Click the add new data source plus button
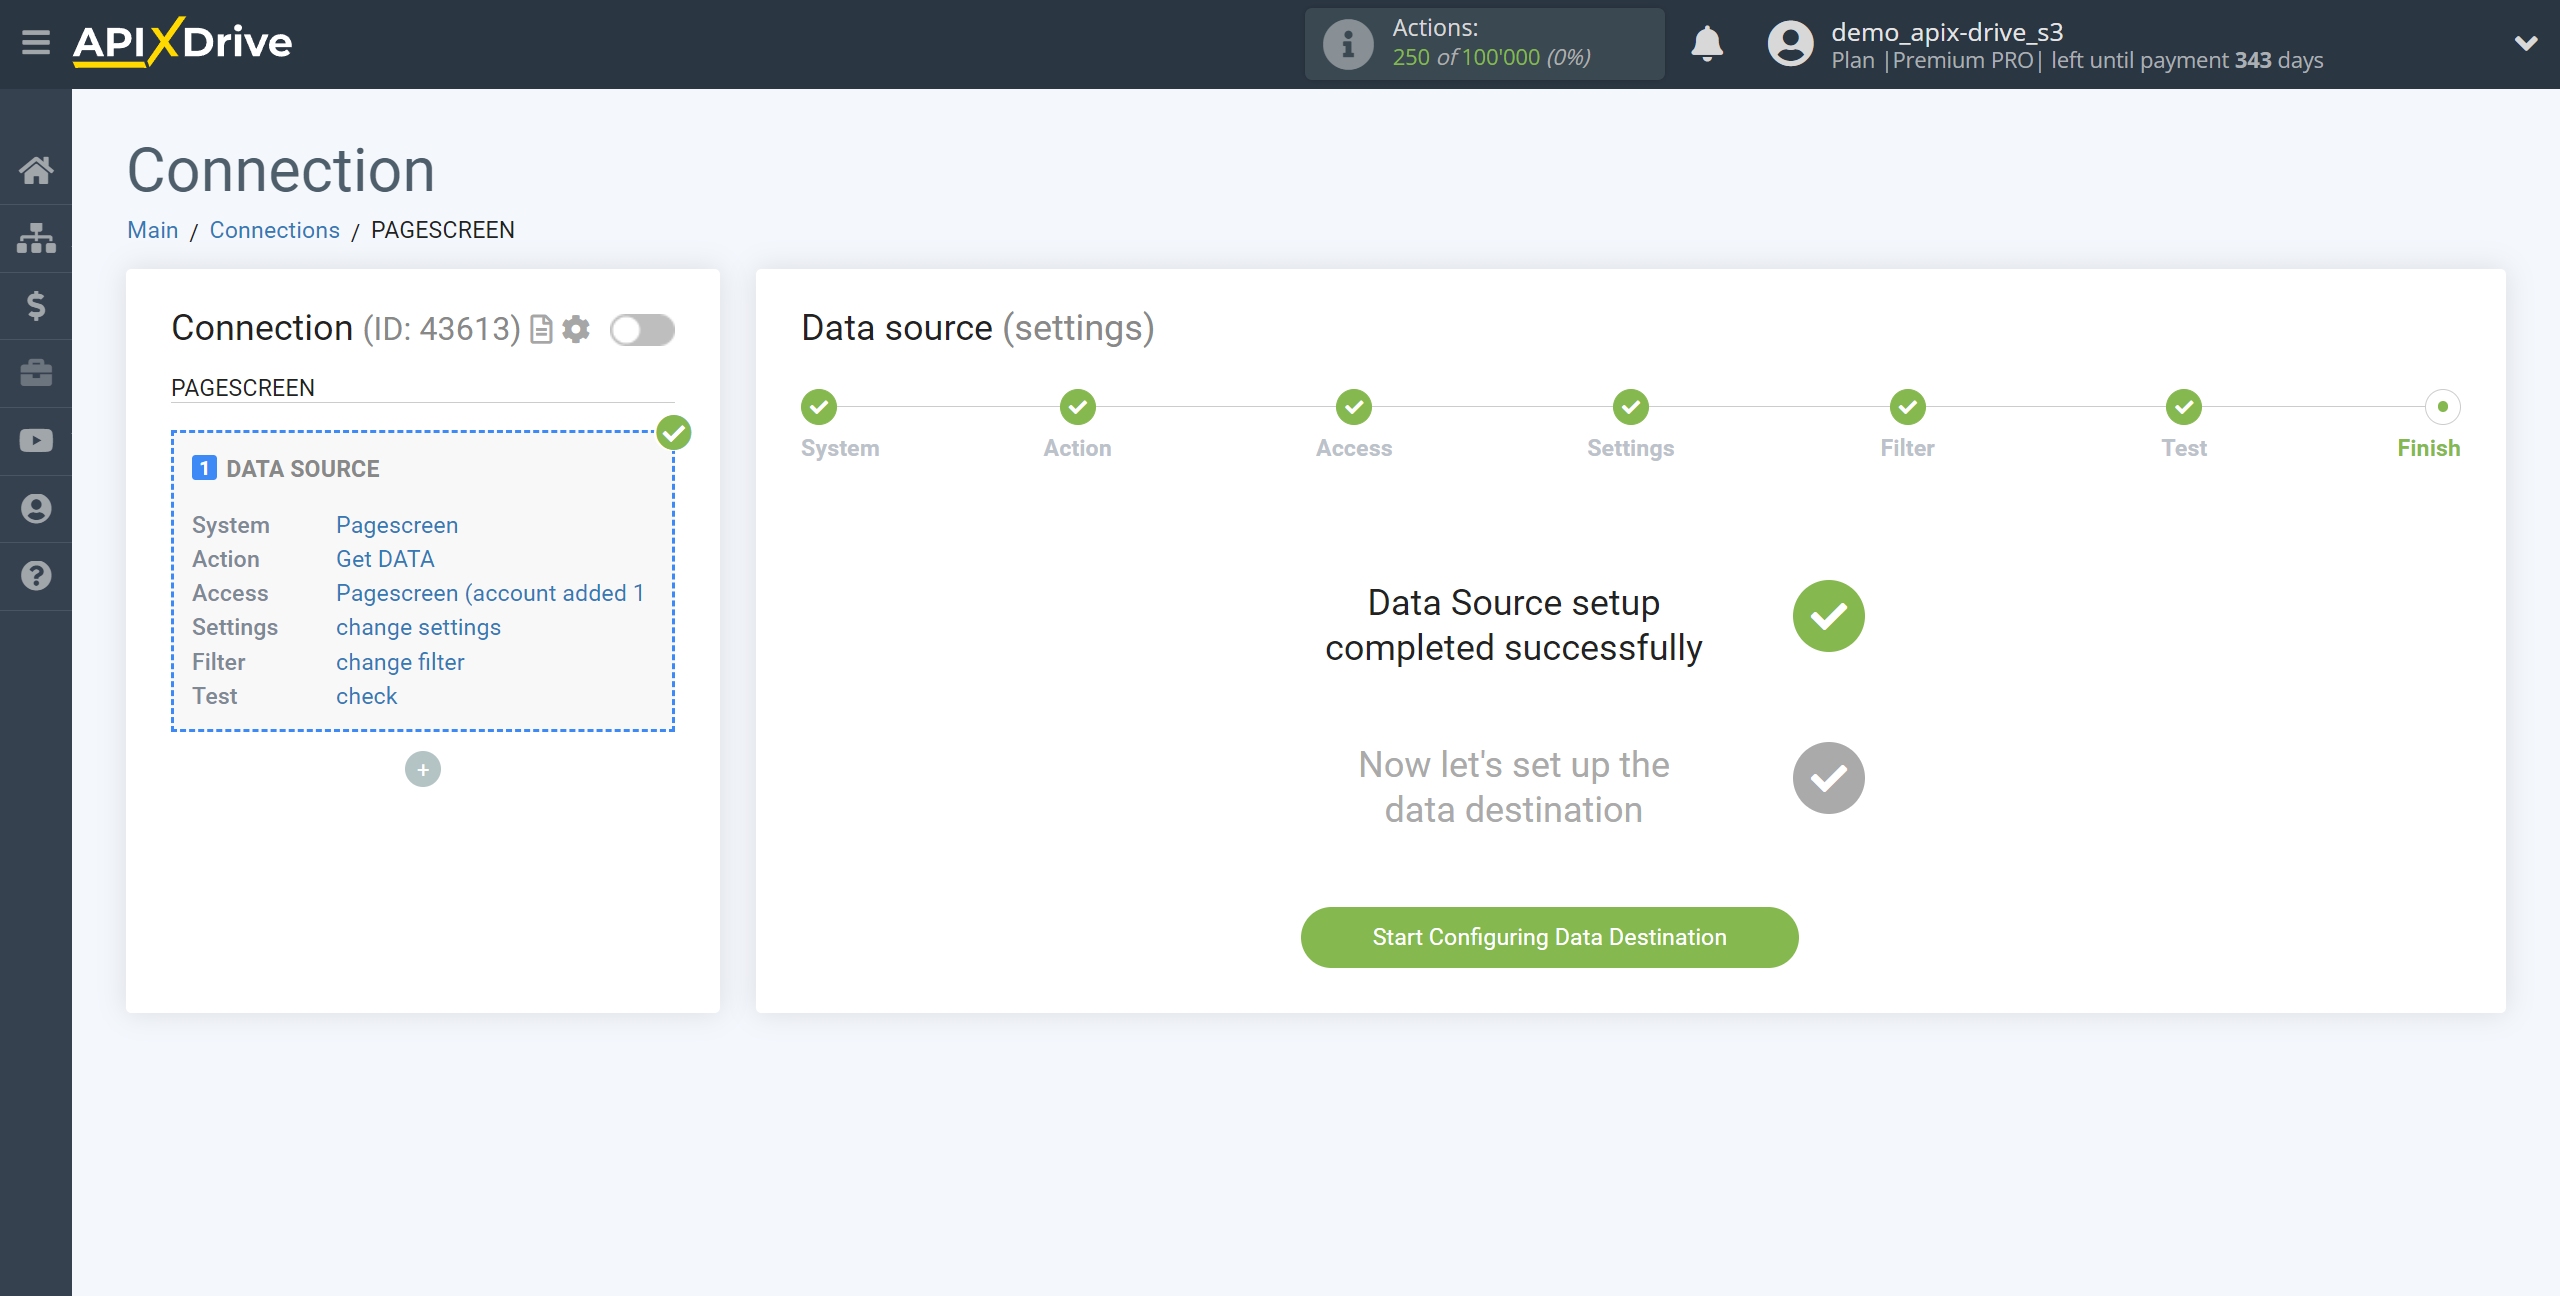 [x=423, y=767]
